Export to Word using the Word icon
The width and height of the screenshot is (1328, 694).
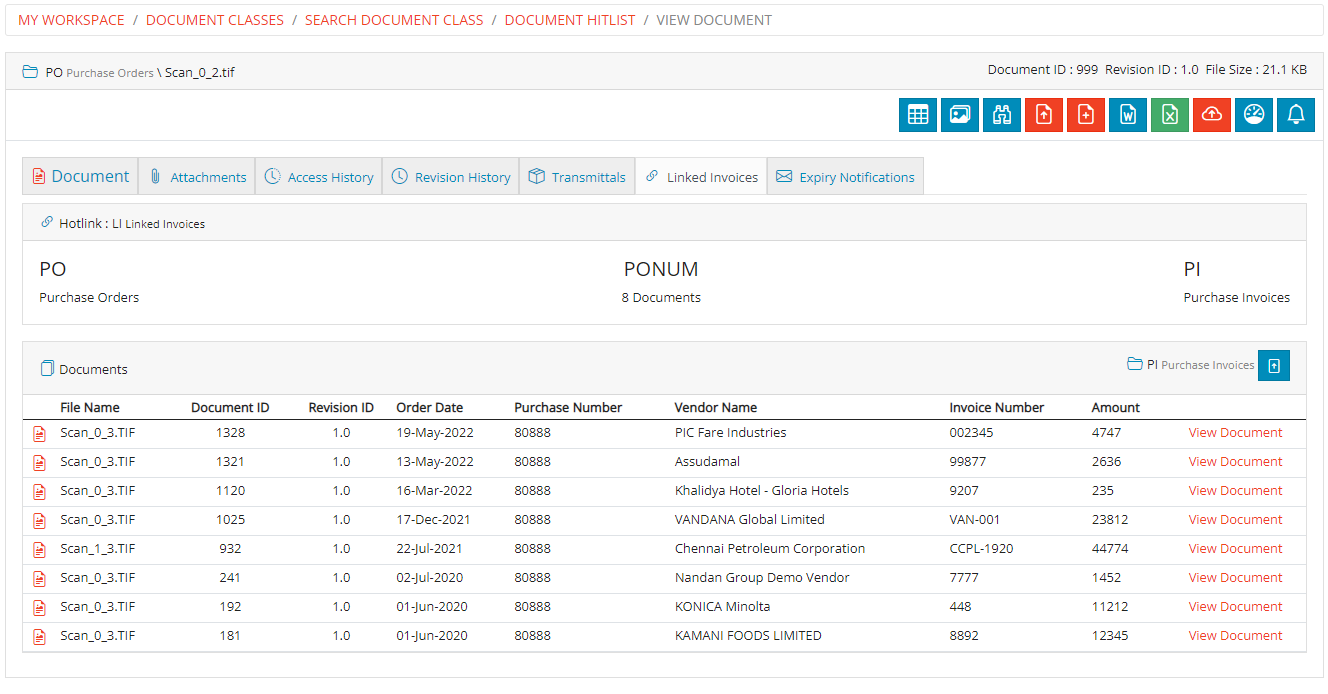1128,114
